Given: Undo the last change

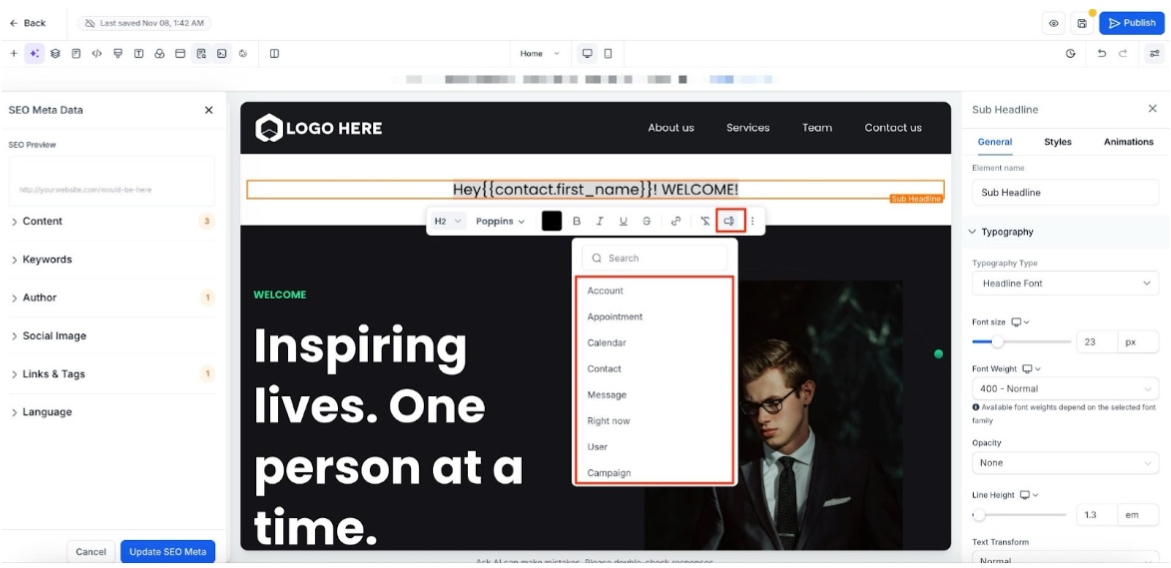Looking at the screenshot, I should (1102, 54).
